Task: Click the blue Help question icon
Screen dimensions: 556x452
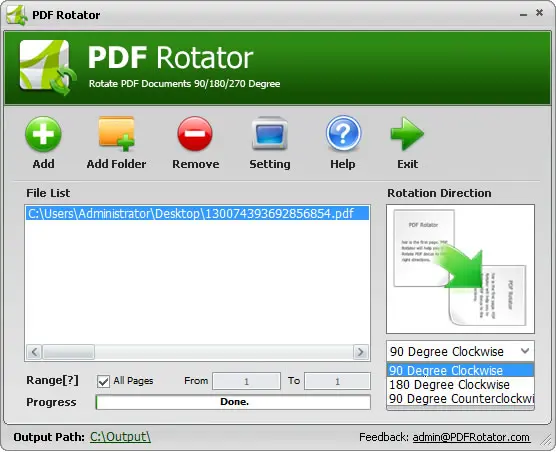Action: [x=343, y=134]
